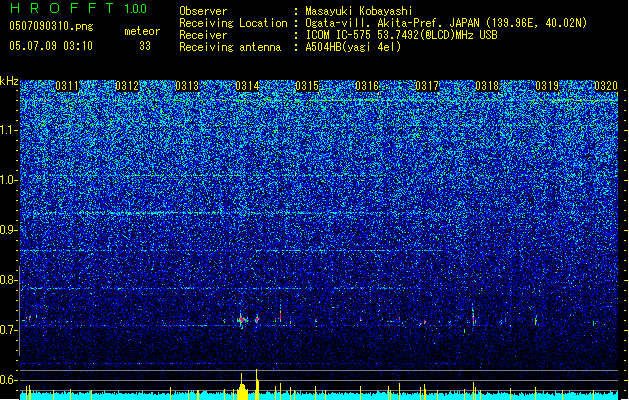Click the 0313 time marker
Viewport: 629px width, 400px height.
(x=187, y=86)
